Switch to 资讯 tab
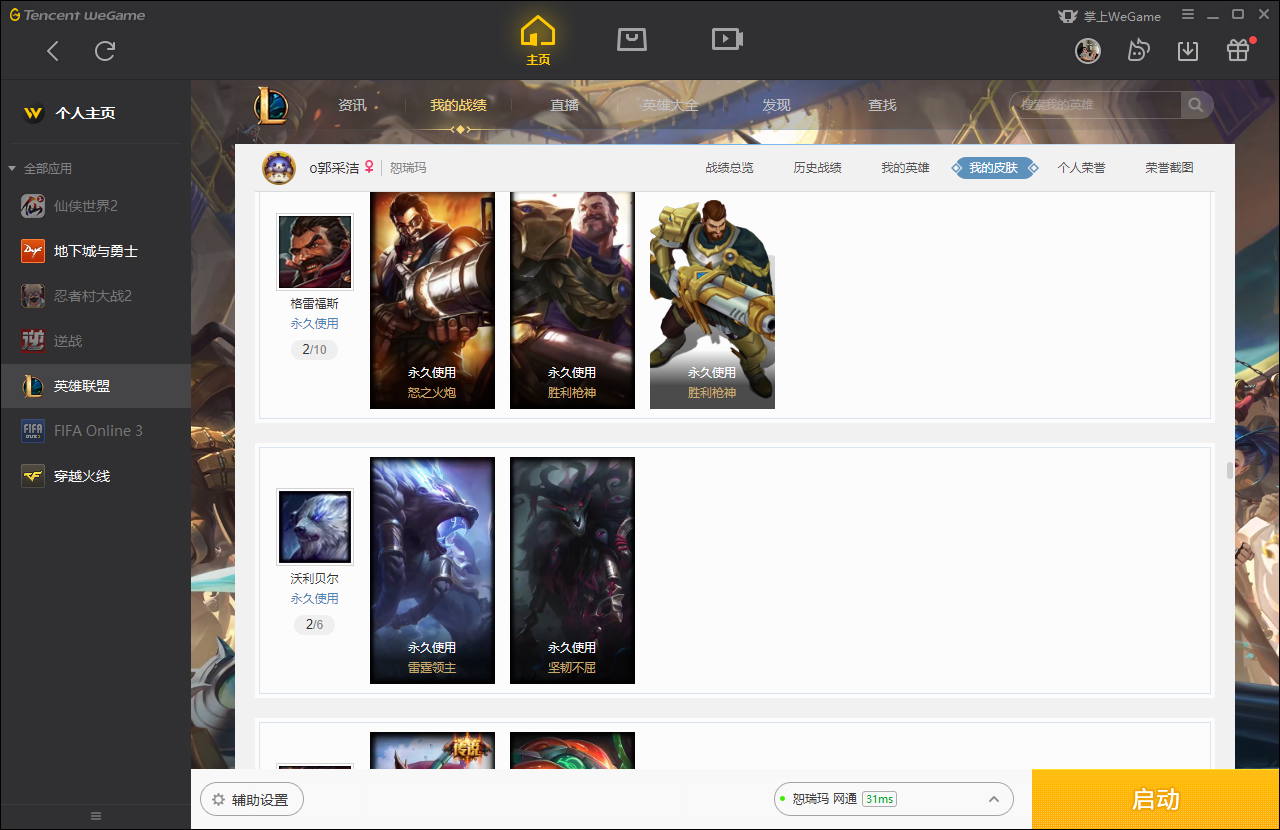The height and width of the screenshot is (830, 1280). tap(352, 105)
